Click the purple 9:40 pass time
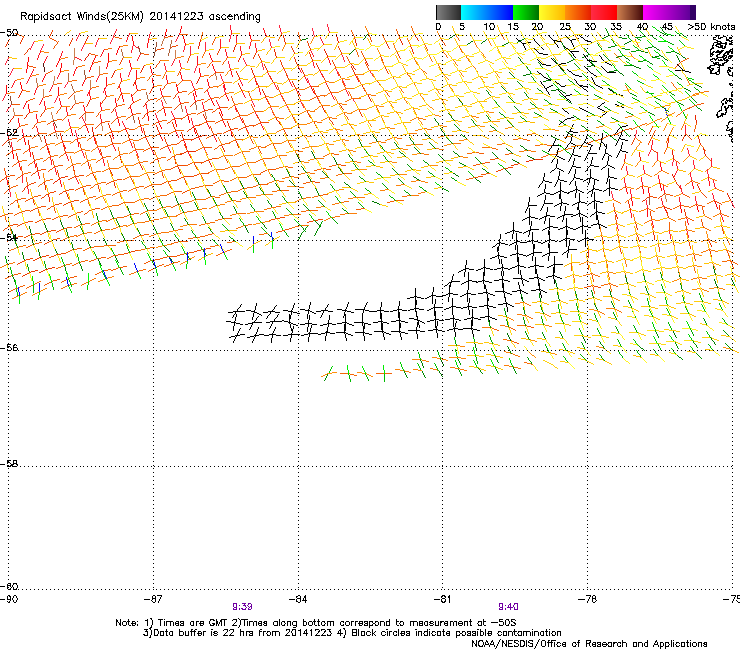 pyautogui.click(x=508, y=607)
